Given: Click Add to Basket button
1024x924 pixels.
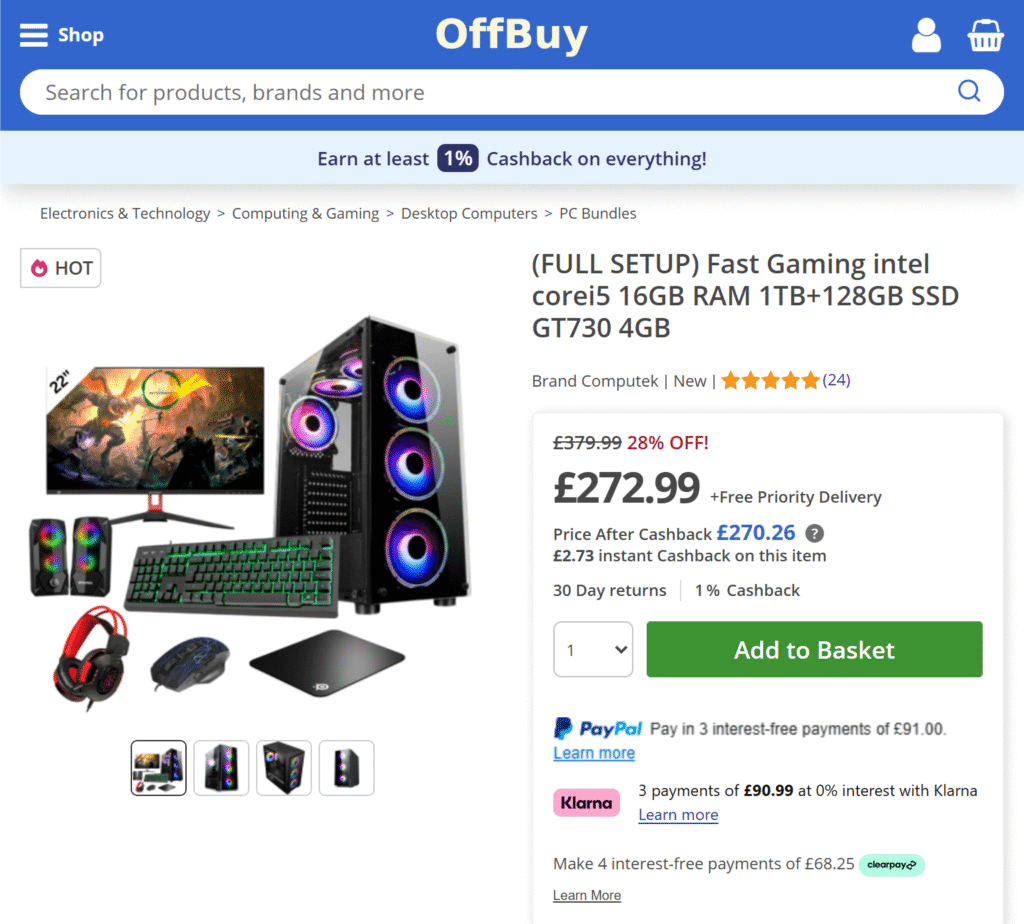Looking at the screenshot, I should (x=814, y=650).
